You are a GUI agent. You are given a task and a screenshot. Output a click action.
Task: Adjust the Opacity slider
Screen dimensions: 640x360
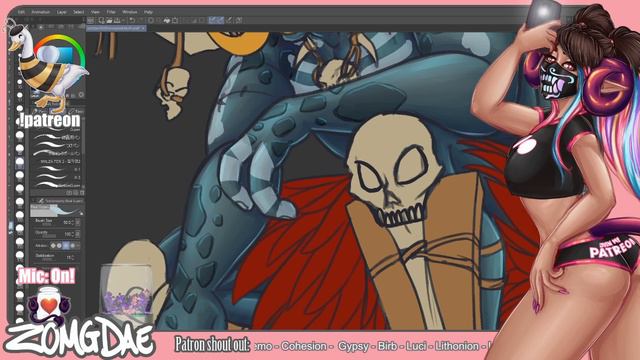[49, 236]
